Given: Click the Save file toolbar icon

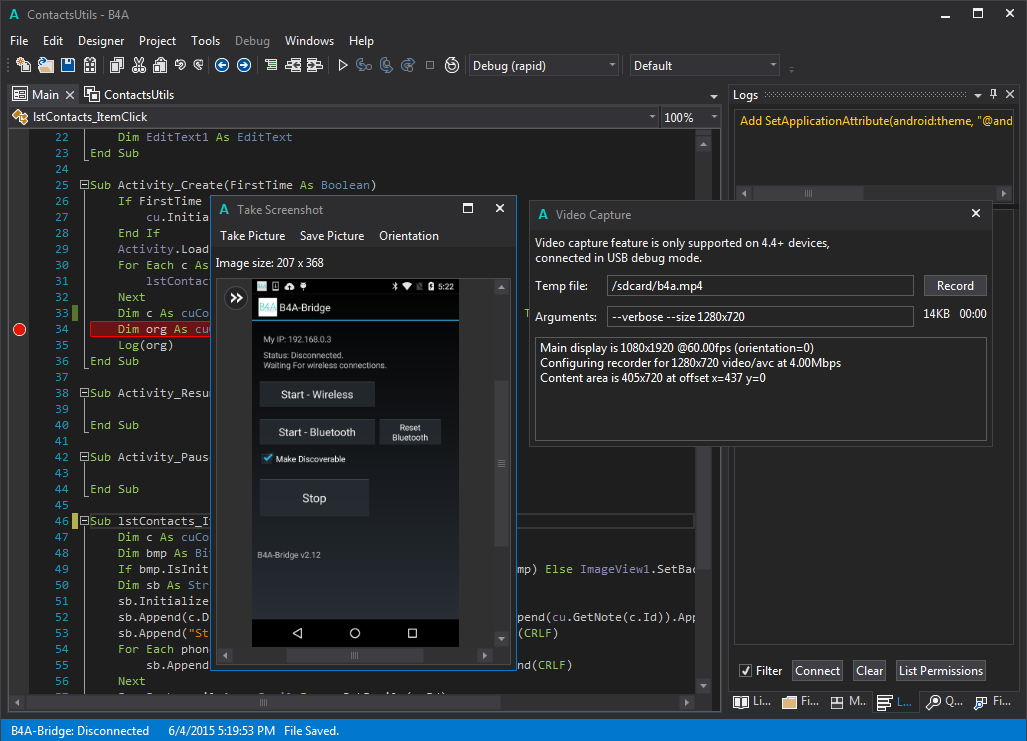Looking at the screenshot, I should click(68, 65).
